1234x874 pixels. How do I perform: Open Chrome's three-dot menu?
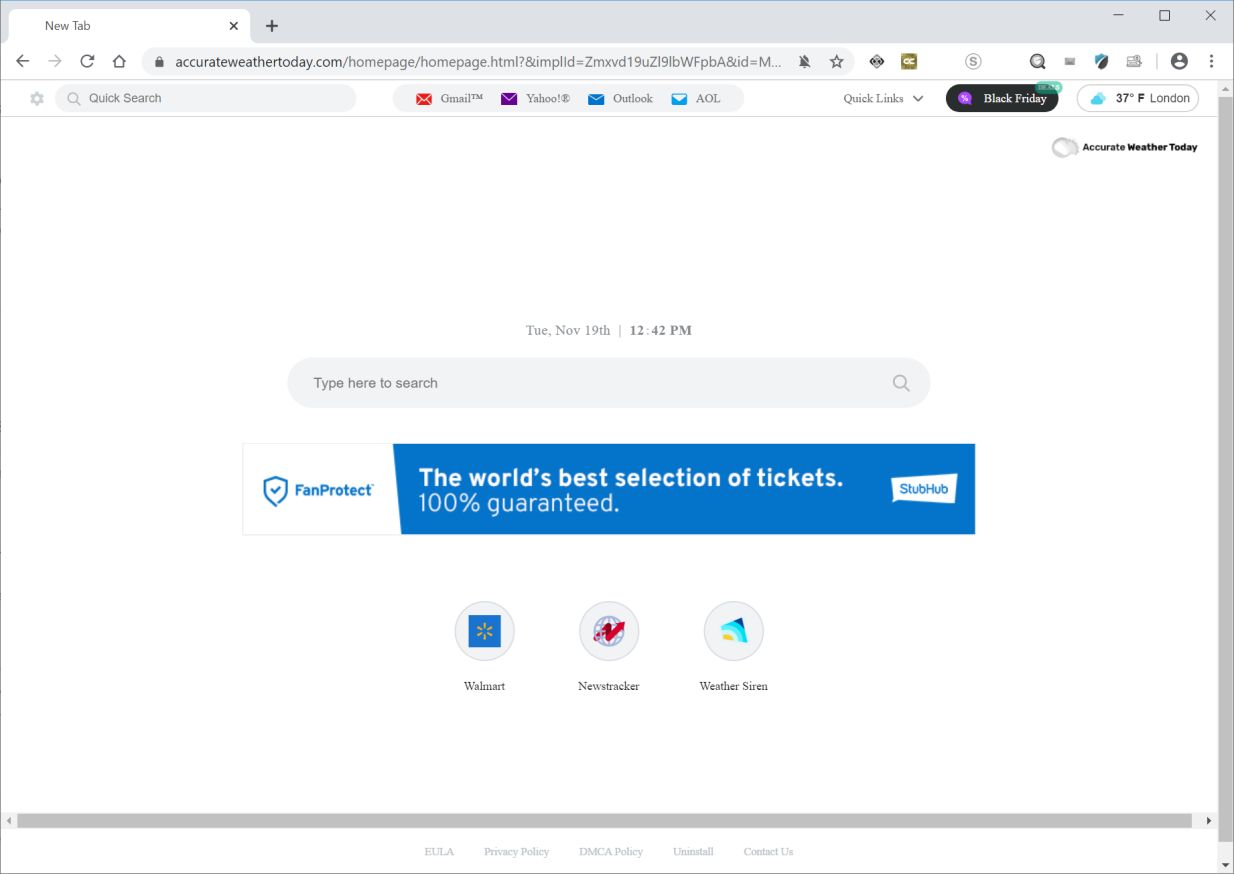pyautogui.click(x=1212, y=61)
